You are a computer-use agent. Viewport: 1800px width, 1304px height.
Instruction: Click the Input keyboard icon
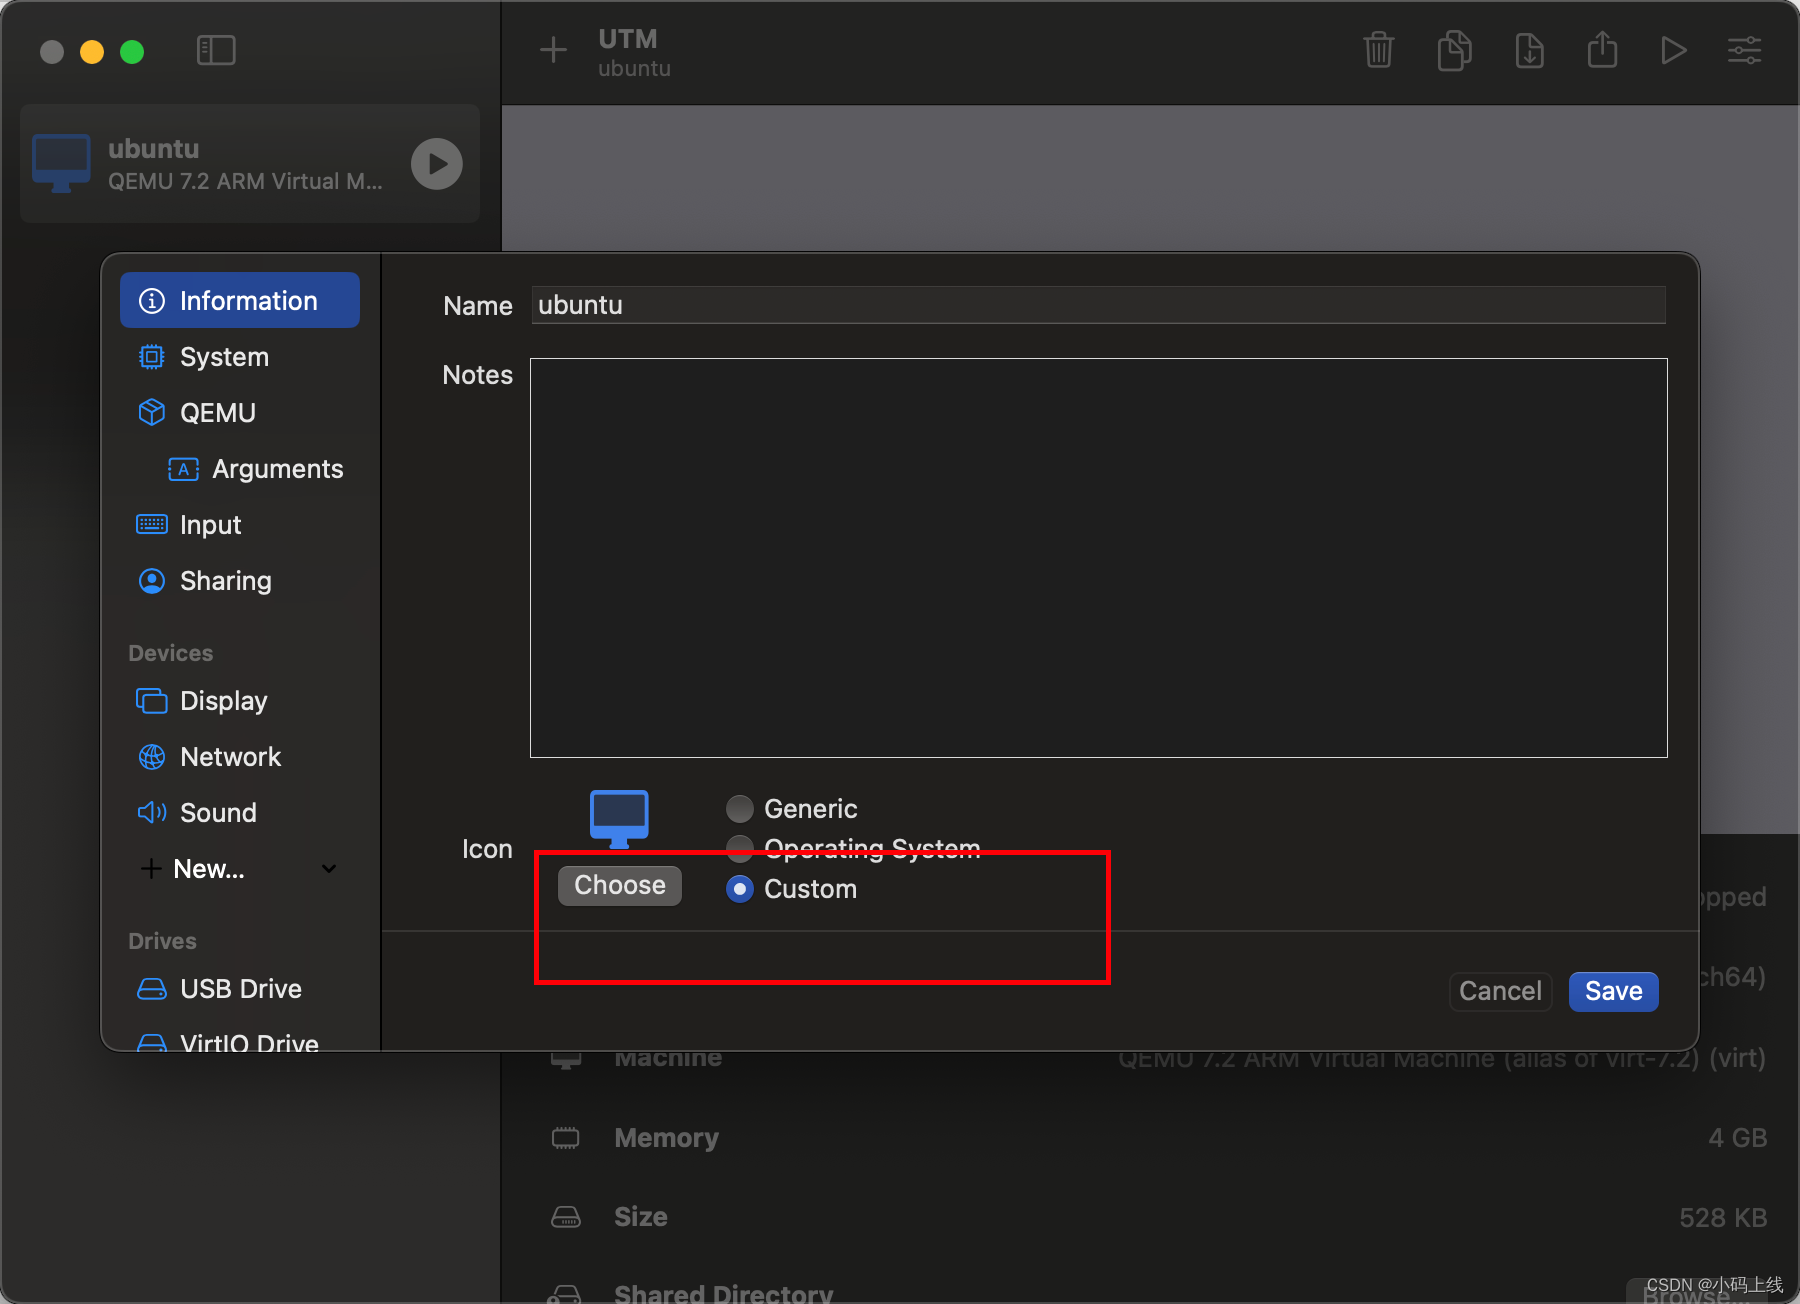coord(152,524)
